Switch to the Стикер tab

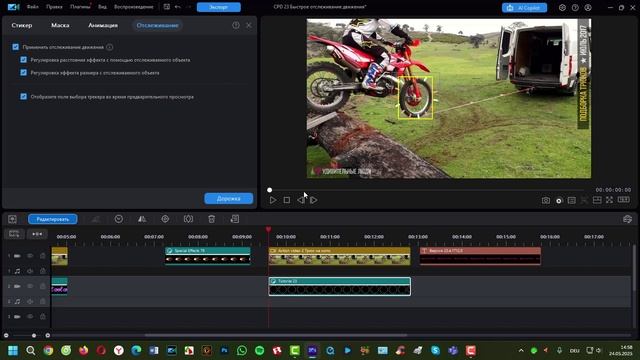pyautogui.click(x=22, y=25)
